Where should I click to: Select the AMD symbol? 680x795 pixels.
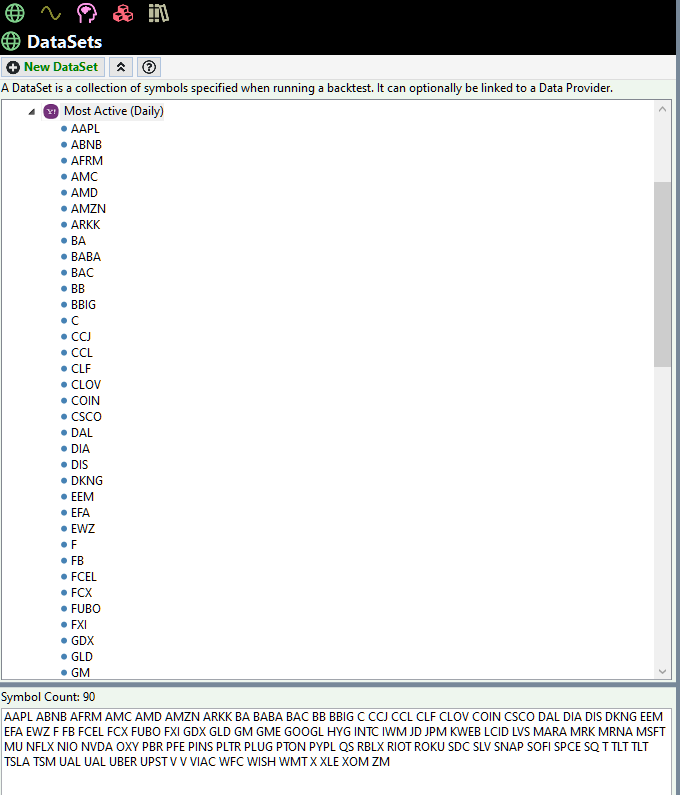(84, 193)
